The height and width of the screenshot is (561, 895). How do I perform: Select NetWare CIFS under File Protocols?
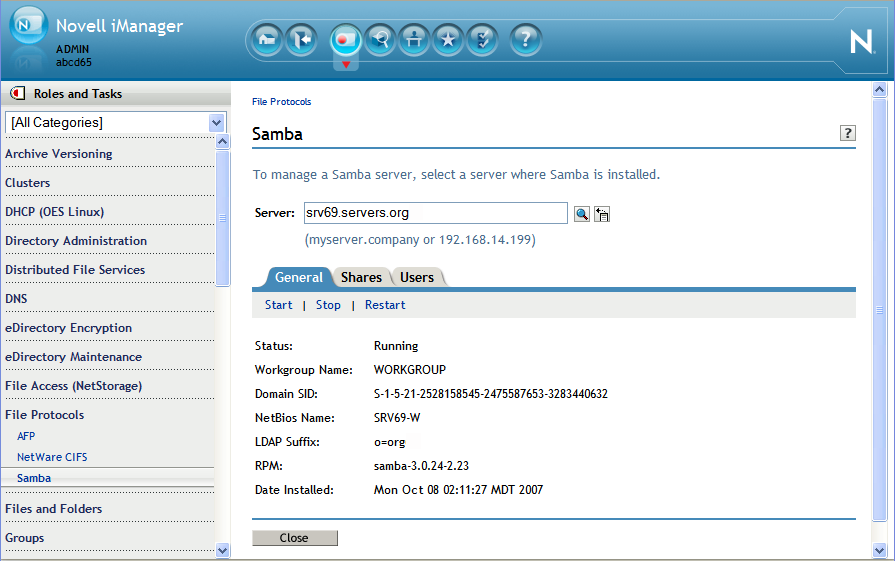pyautogui.click(x=52, y=457)
